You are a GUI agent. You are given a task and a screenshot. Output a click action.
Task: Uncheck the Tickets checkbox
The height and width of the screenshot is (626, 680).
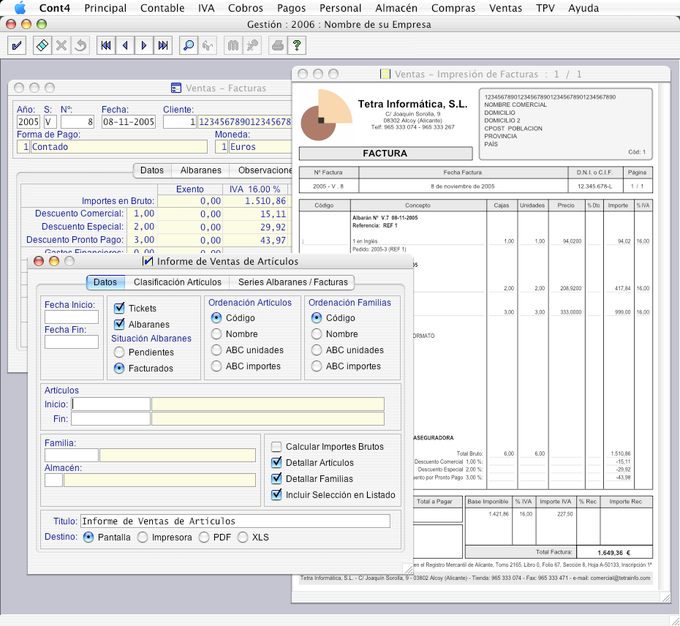point(120,308)
